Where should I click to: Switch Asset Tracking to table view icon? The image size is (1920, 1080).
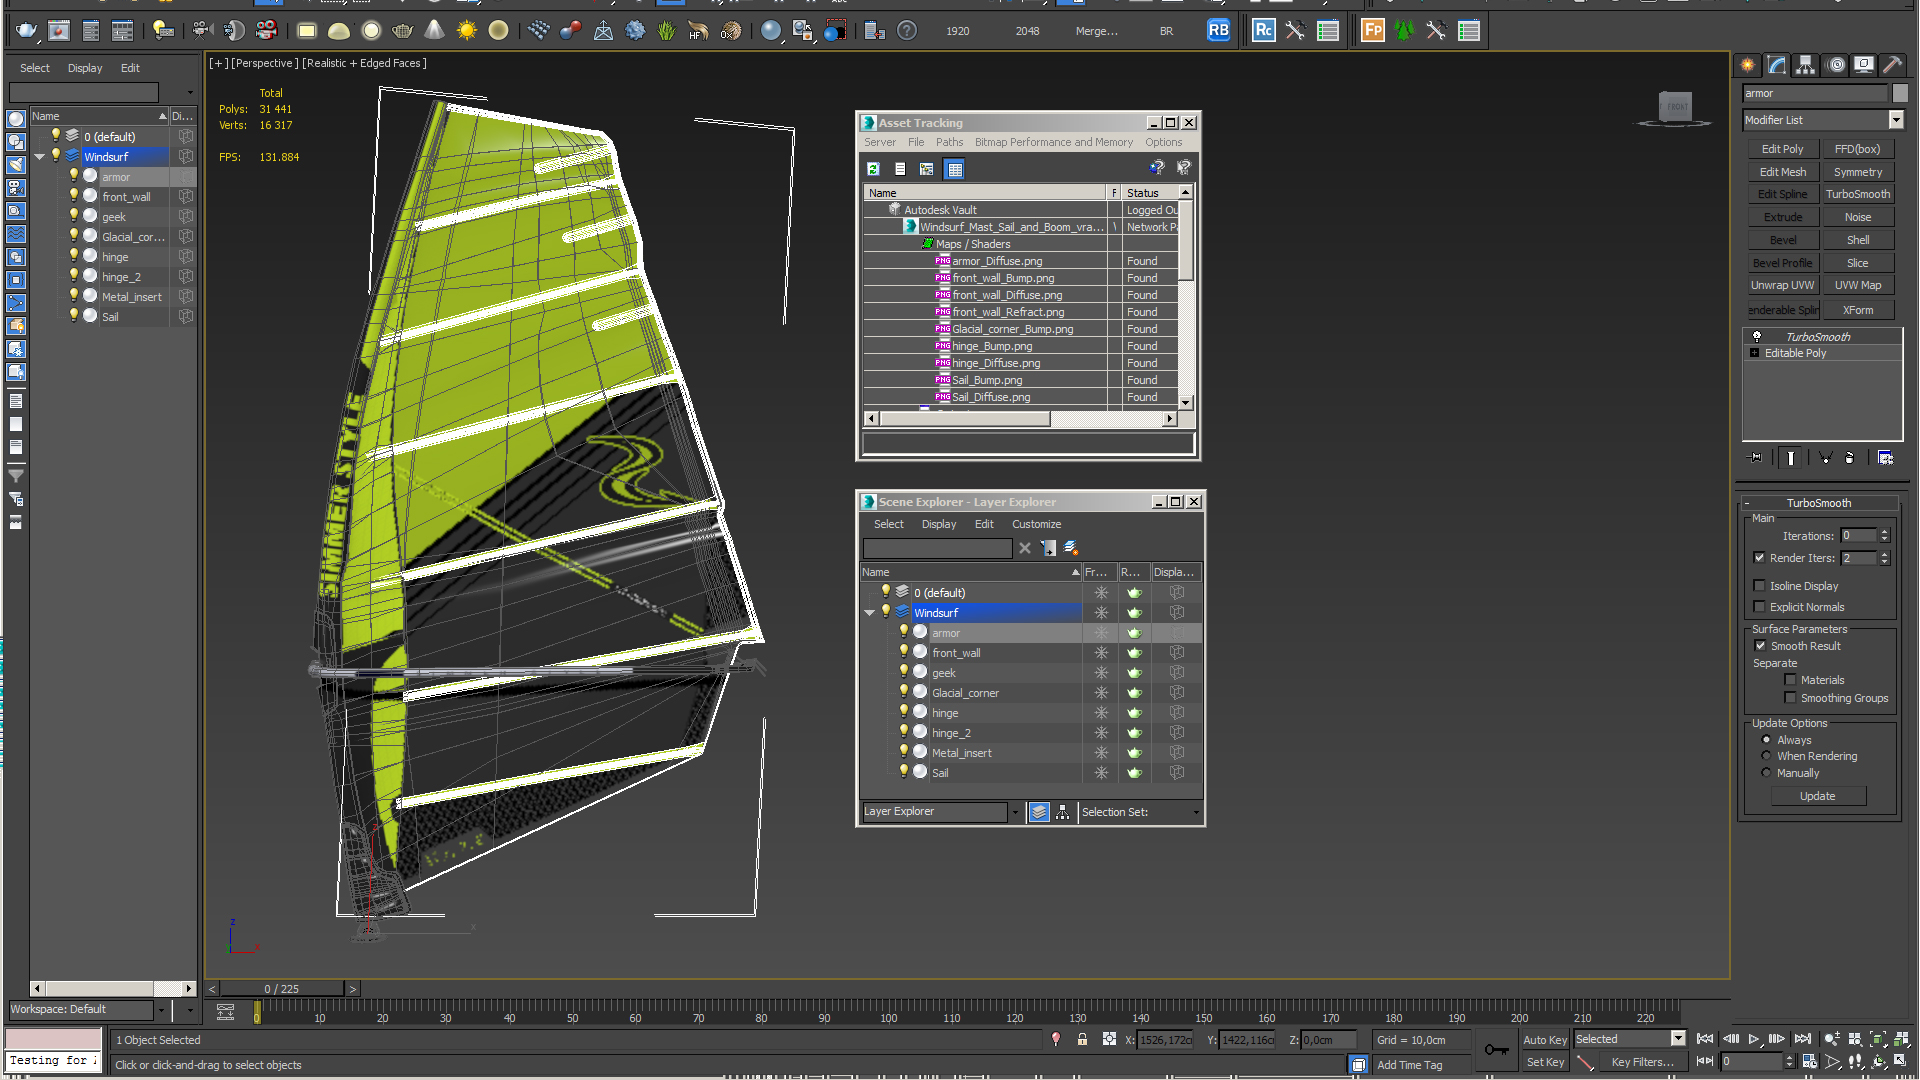pos(955,169)
